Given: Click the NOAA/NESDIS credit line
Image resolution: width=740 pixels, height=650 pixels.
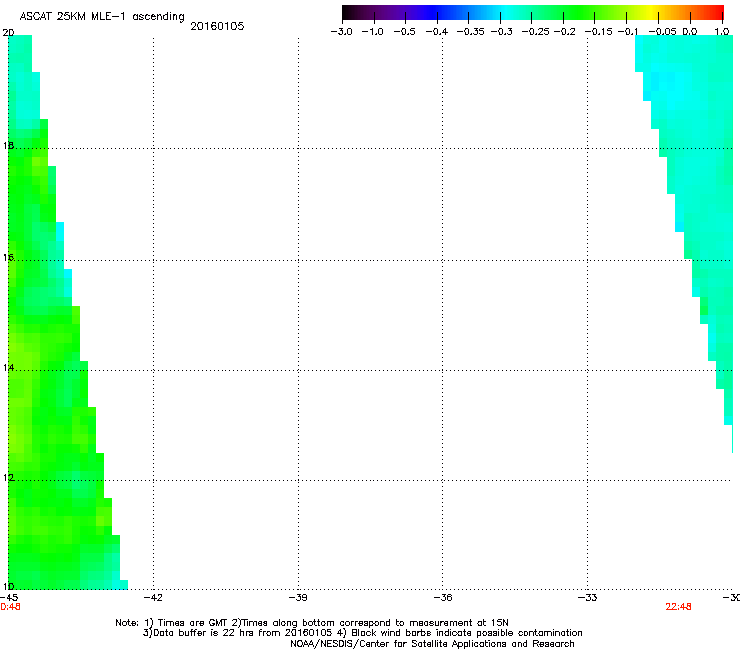Looking at the screenshot, I should pos(432,644).
